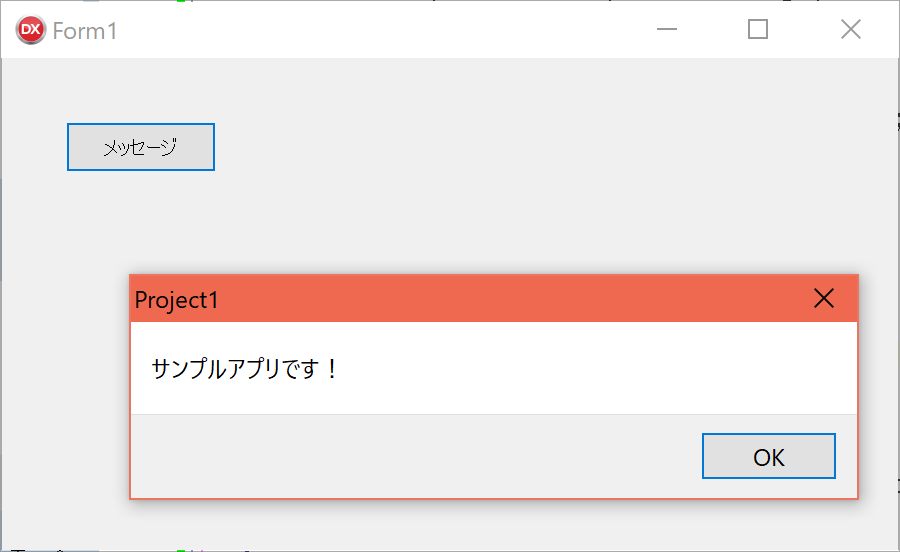Confirm the dialog with the OK button

(769, 456)
